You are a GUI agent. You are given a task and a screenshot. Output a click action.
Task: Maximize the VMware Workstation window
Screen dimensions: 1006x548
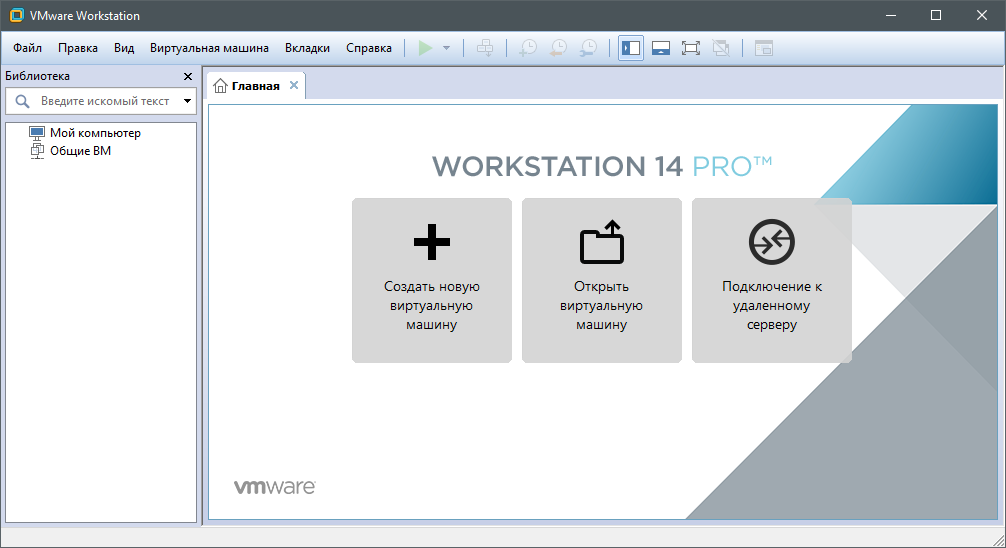[x=936, y=15]
